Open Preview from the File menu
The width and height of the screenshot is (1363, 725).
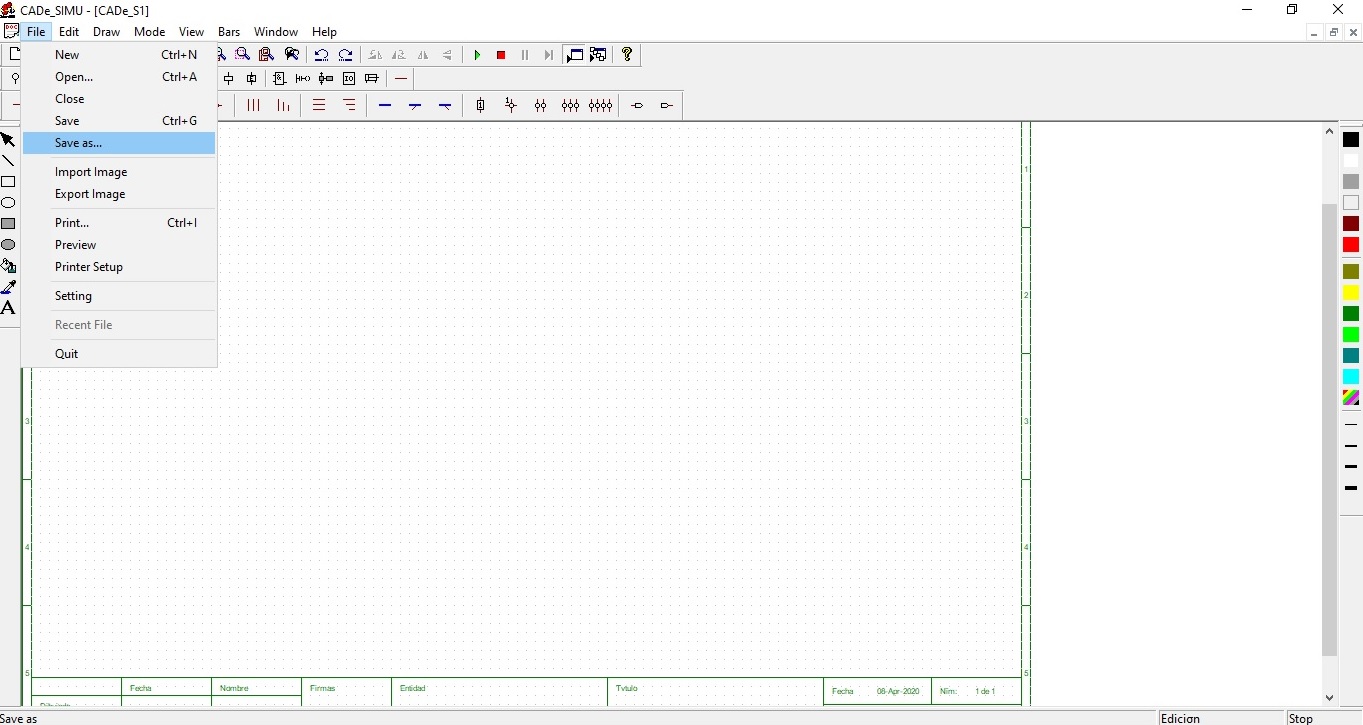(119, 245)
